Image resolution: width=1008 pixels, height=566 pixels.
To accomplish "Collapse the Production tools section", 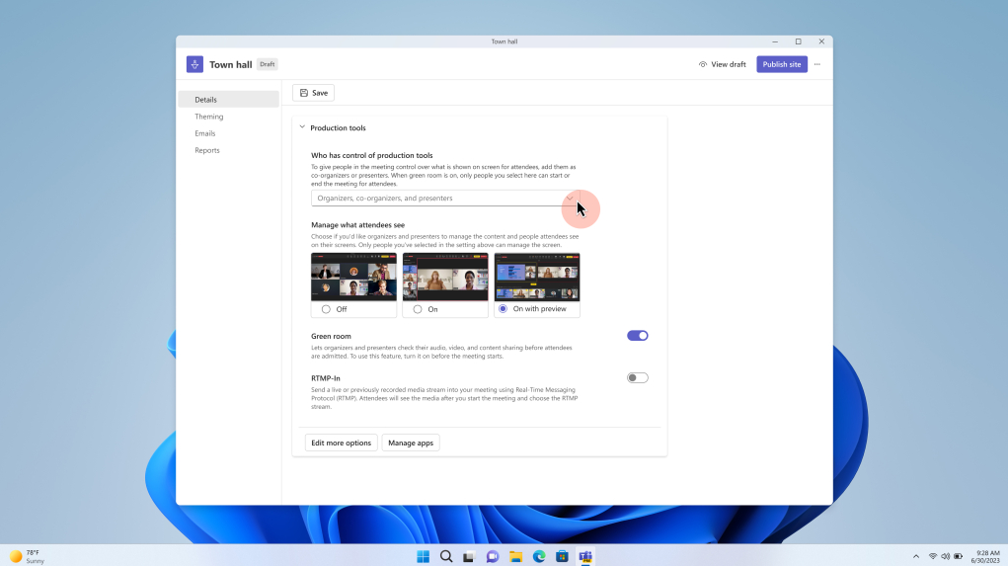I will [302, 127].
